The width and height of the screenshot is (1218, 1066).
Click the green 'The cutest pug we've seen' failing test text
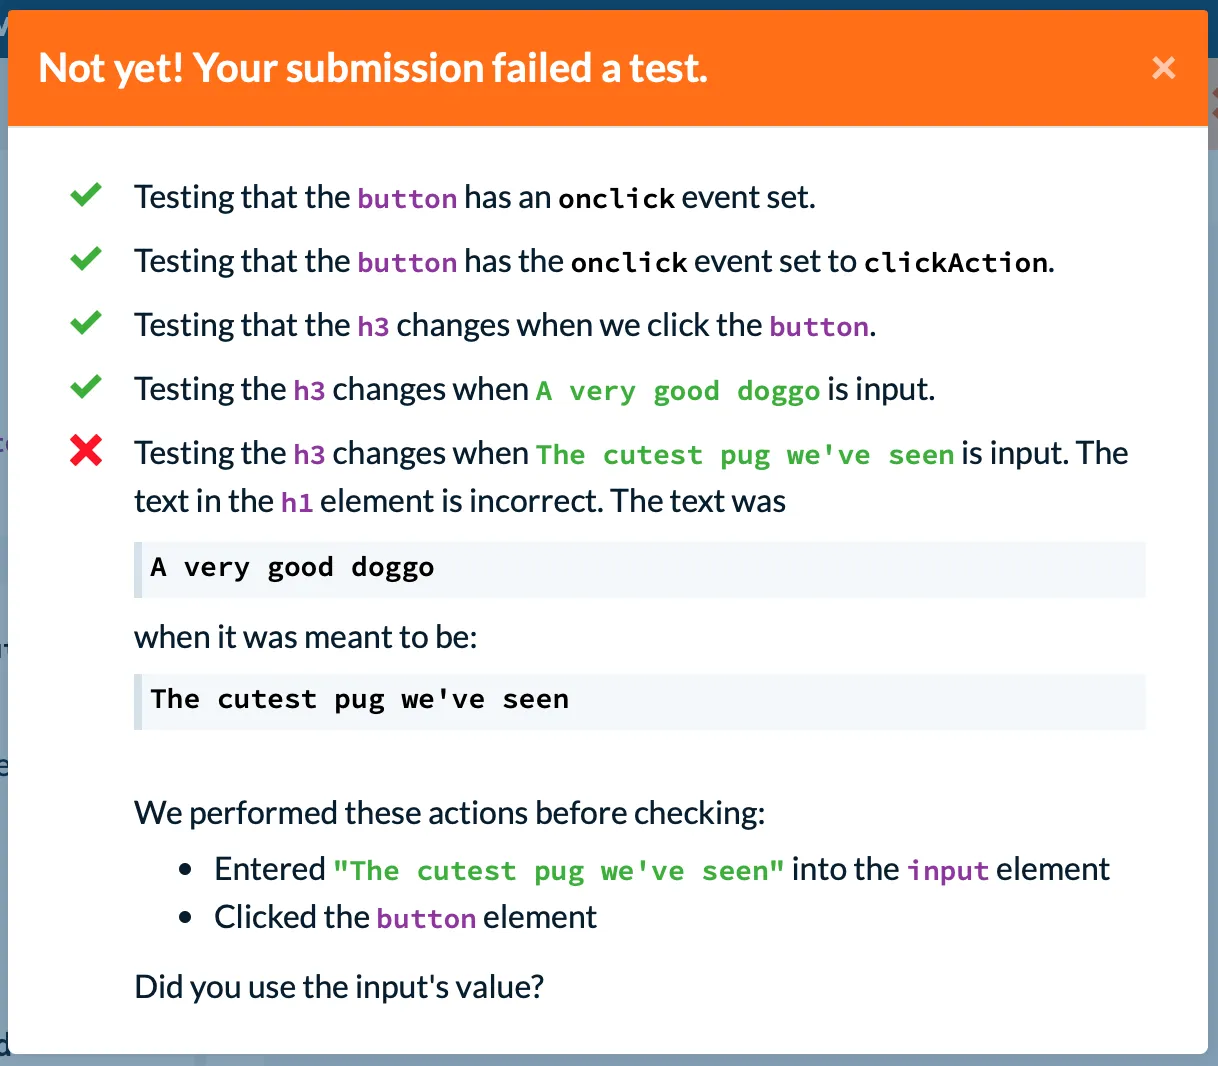pyautogui.click(x=745, y=455)
